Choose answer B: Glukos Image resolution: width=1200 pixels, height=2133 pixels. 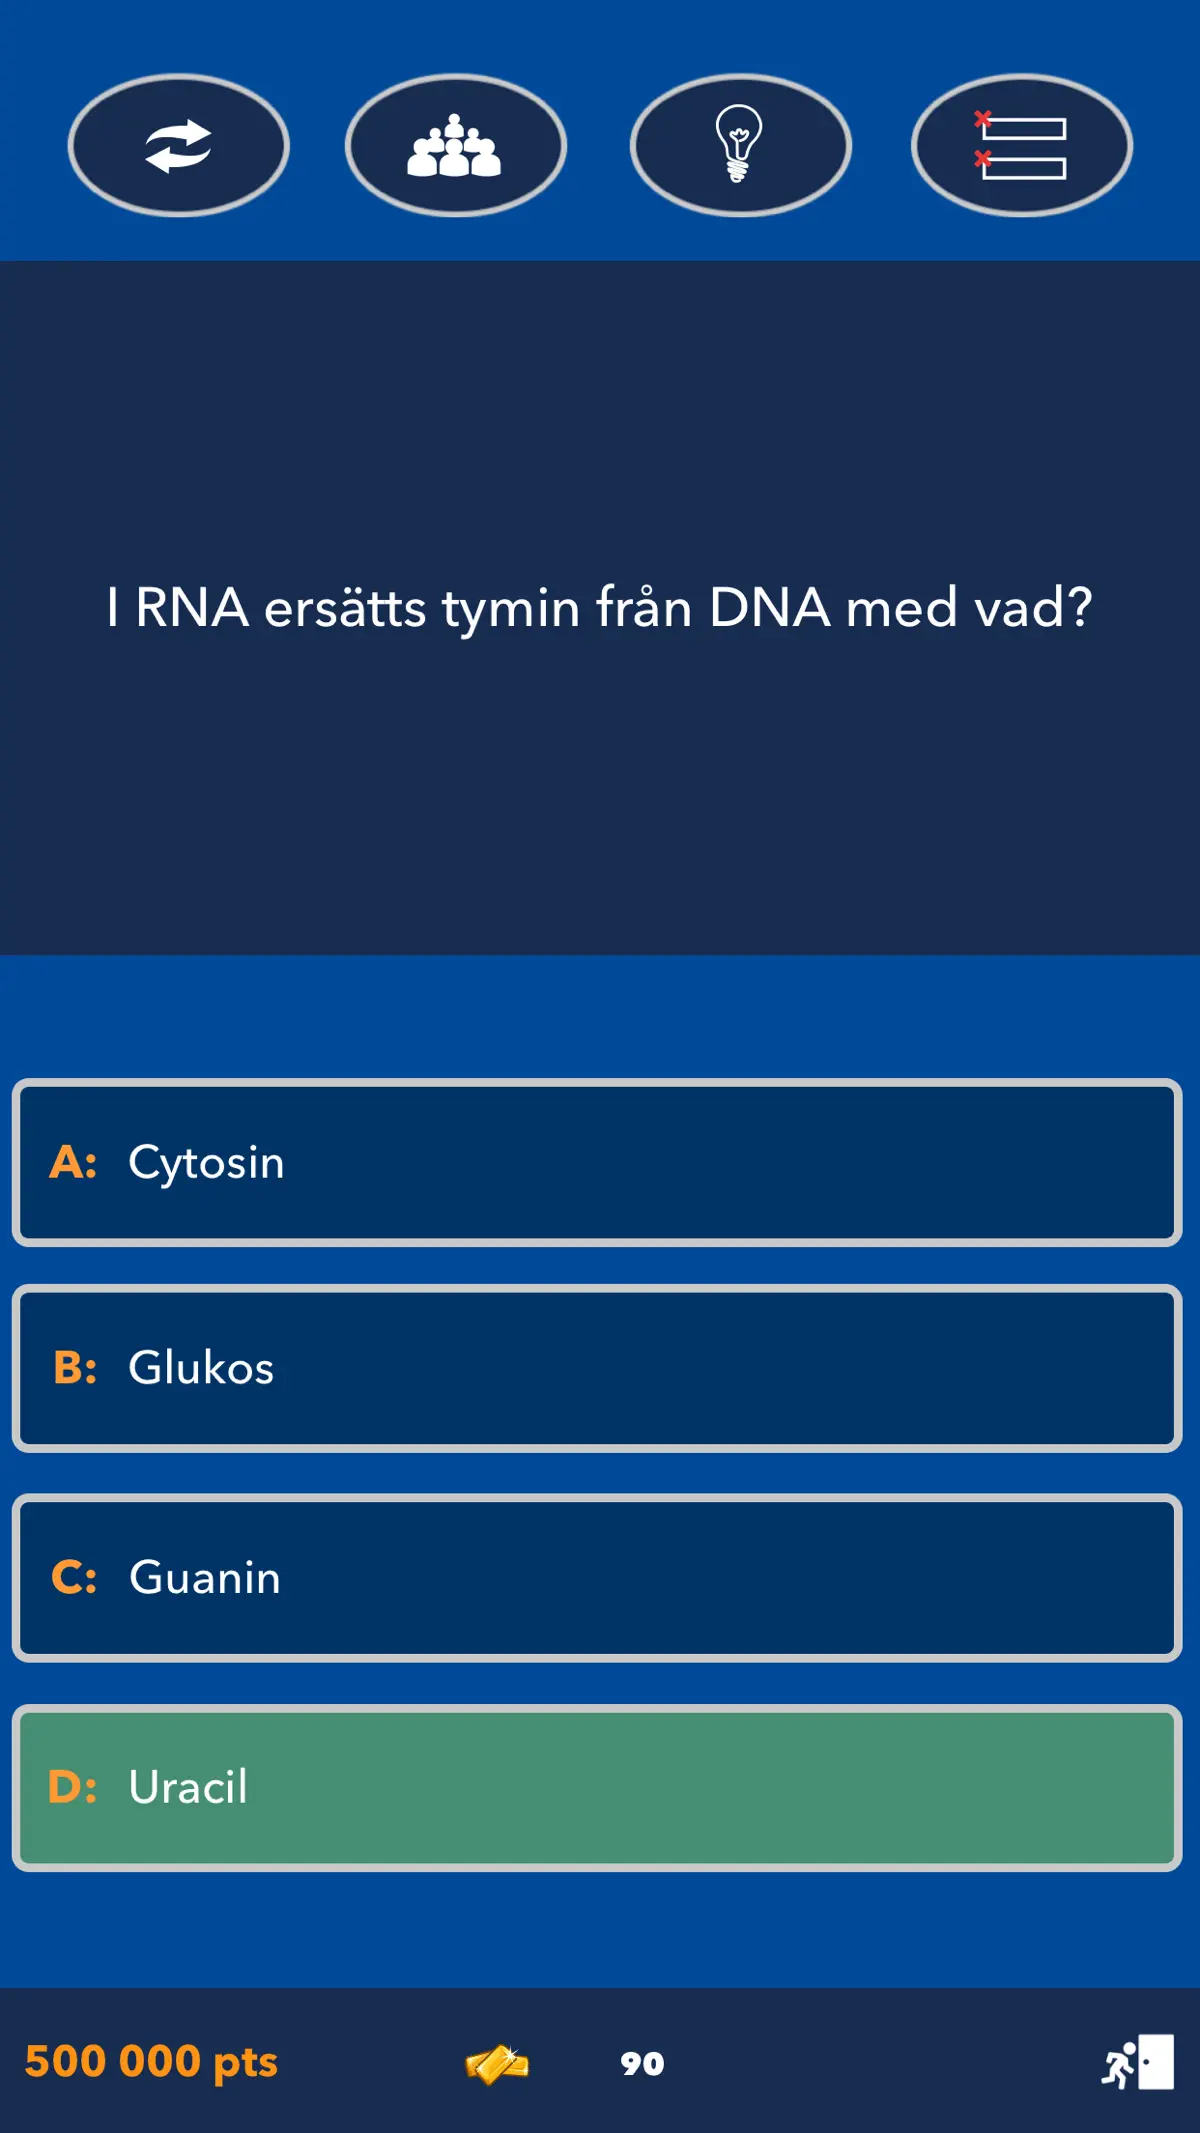click(597, 1368)
